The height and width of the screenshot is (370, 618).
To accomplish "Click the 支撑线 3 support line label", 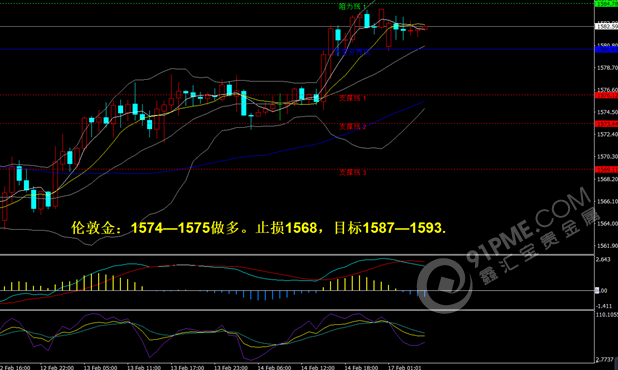I will (x=353, y=172).
